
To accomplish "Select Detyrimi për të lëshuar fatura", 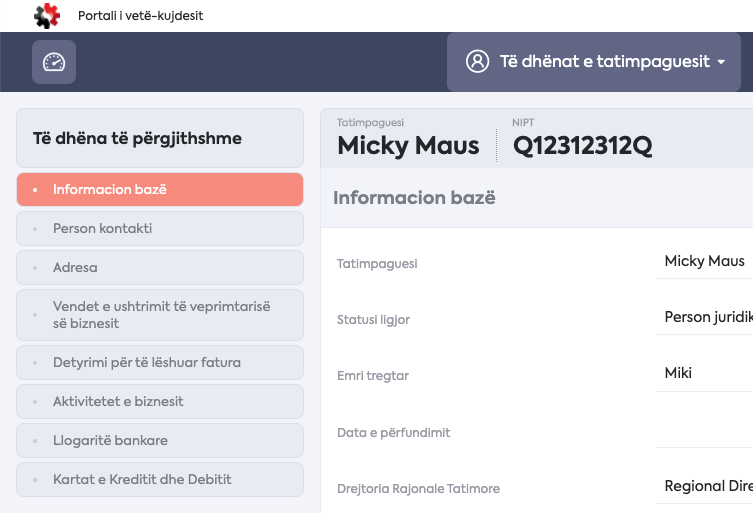I will (x=160, y=363).
